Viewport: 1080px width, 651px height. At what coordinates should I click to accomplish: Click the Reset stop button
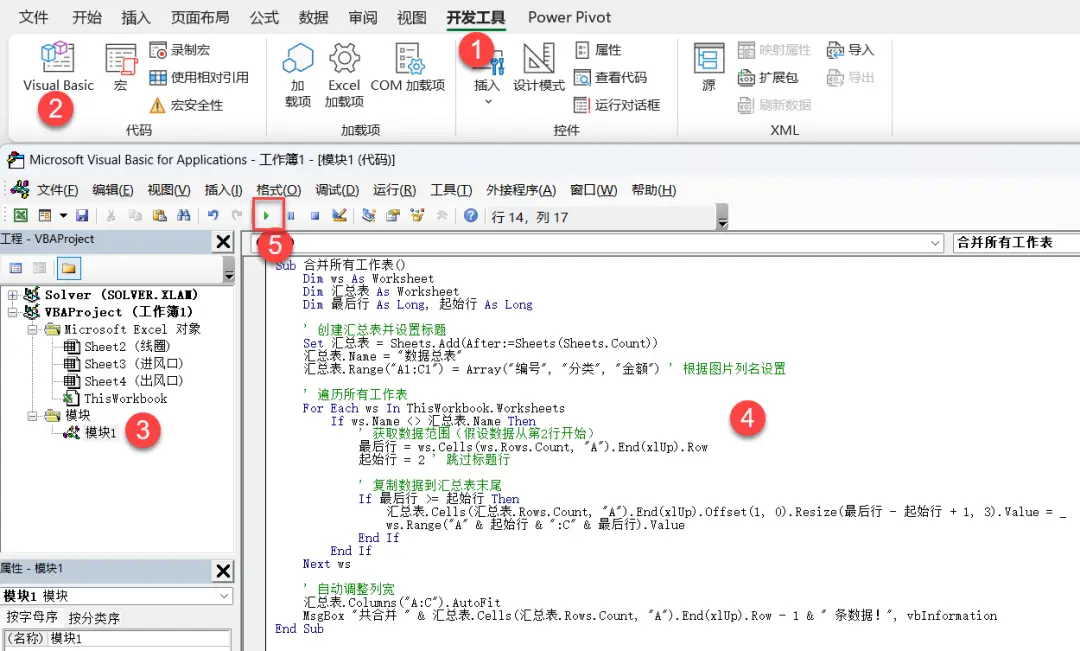pyautogui.click(x=315, y=216)
